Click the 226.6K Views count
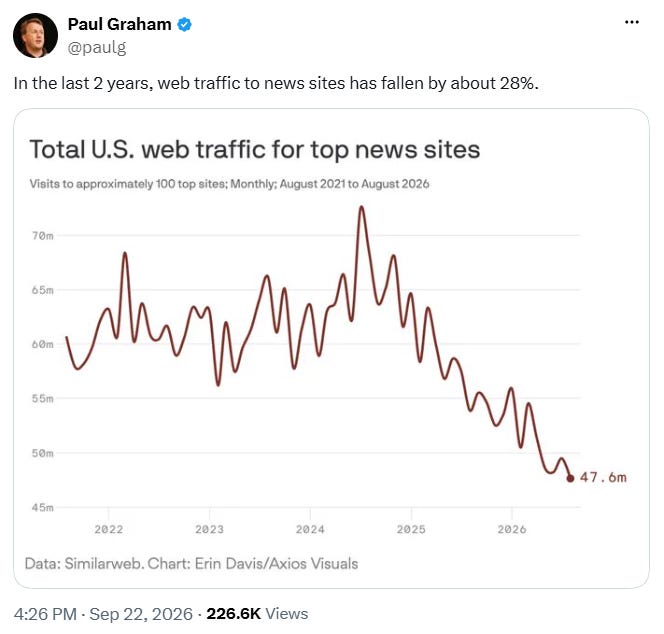This screenshot has height=634, width=664. click(x=257, y=614)
